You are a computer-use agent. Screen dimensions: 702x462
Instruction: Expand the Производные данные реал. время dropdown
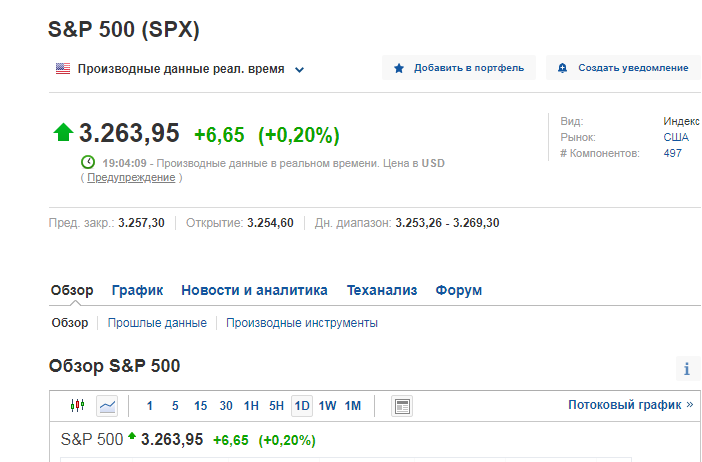[x=300, y=70]
